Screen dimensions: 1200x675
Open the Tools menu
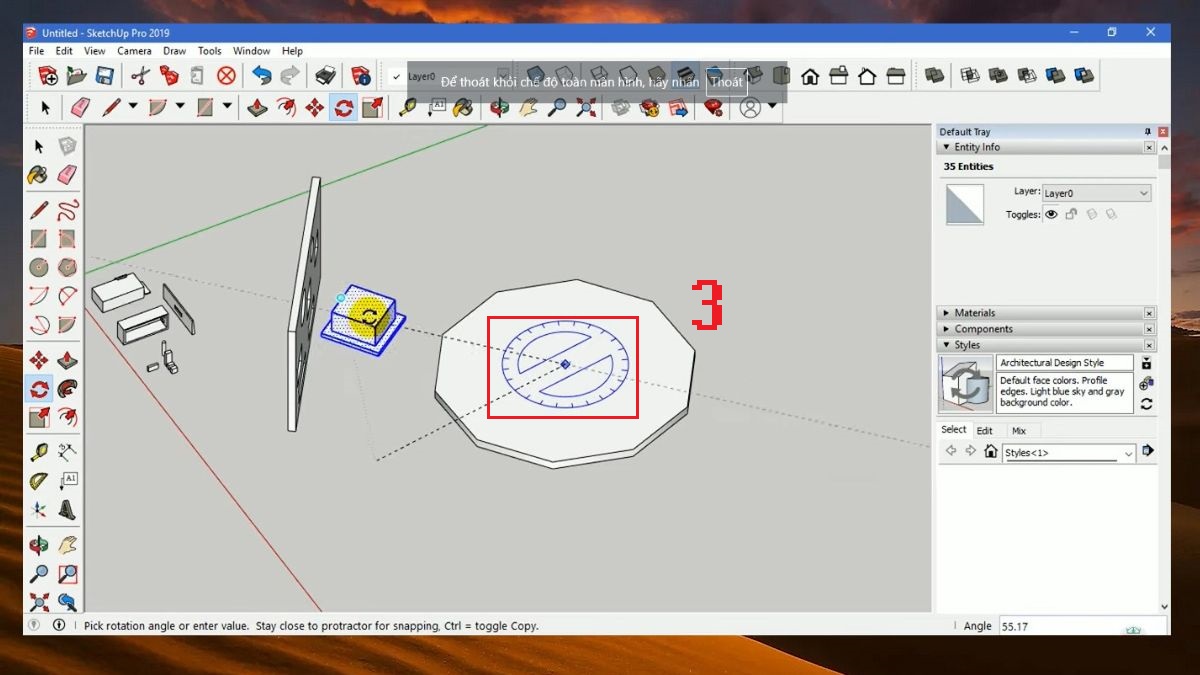tap(209, 51)
